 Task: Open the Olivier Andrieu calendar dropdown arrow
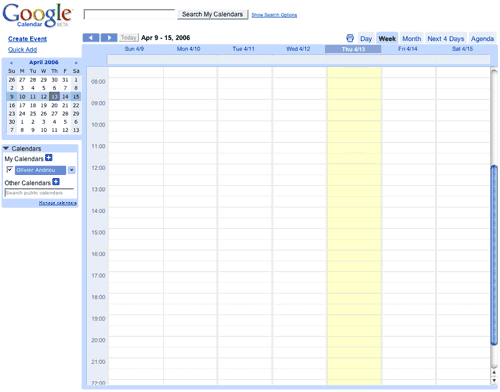72,170
